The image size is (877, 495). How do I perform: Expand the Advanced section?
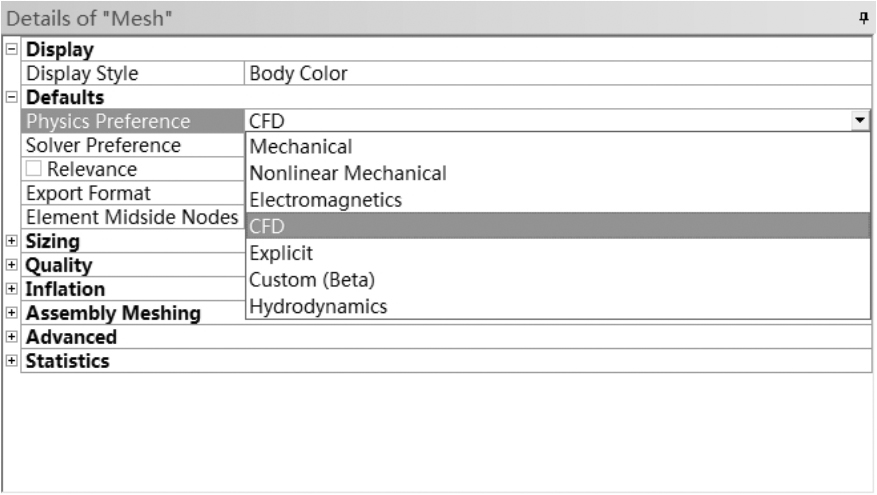[11, 337]
